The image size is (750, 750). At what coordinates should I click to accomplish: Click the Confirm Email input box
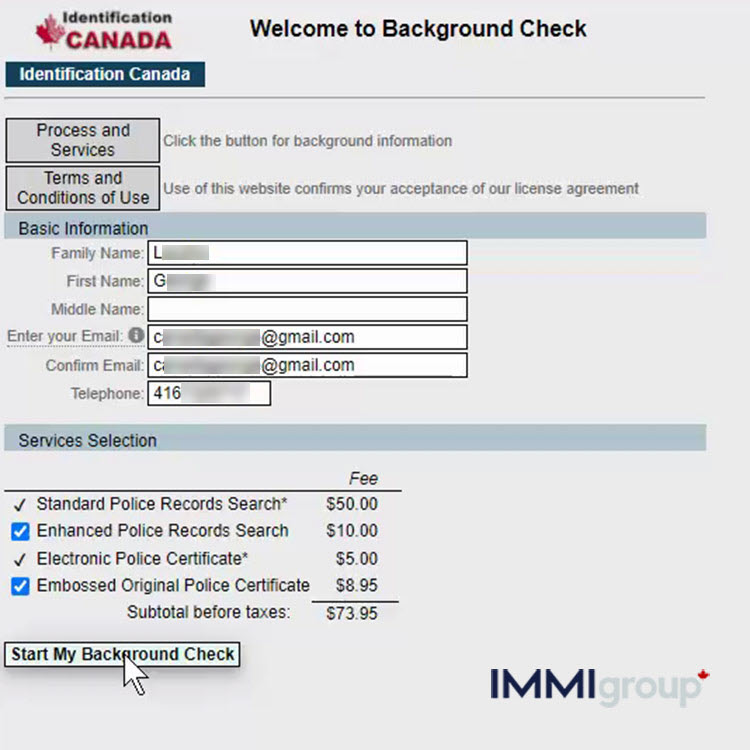pos(307,365)
